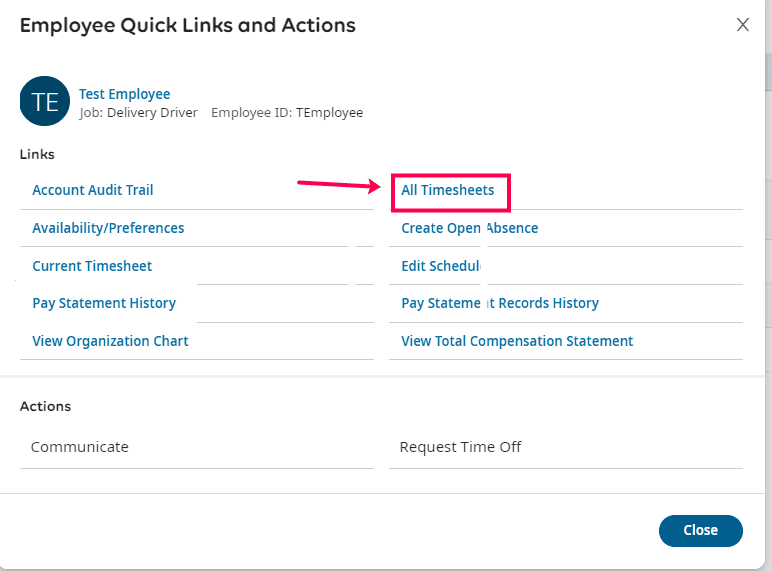Screen dimensions: 772x571
Task: View the Current Timesheet
Action: (x=92, y=266)
